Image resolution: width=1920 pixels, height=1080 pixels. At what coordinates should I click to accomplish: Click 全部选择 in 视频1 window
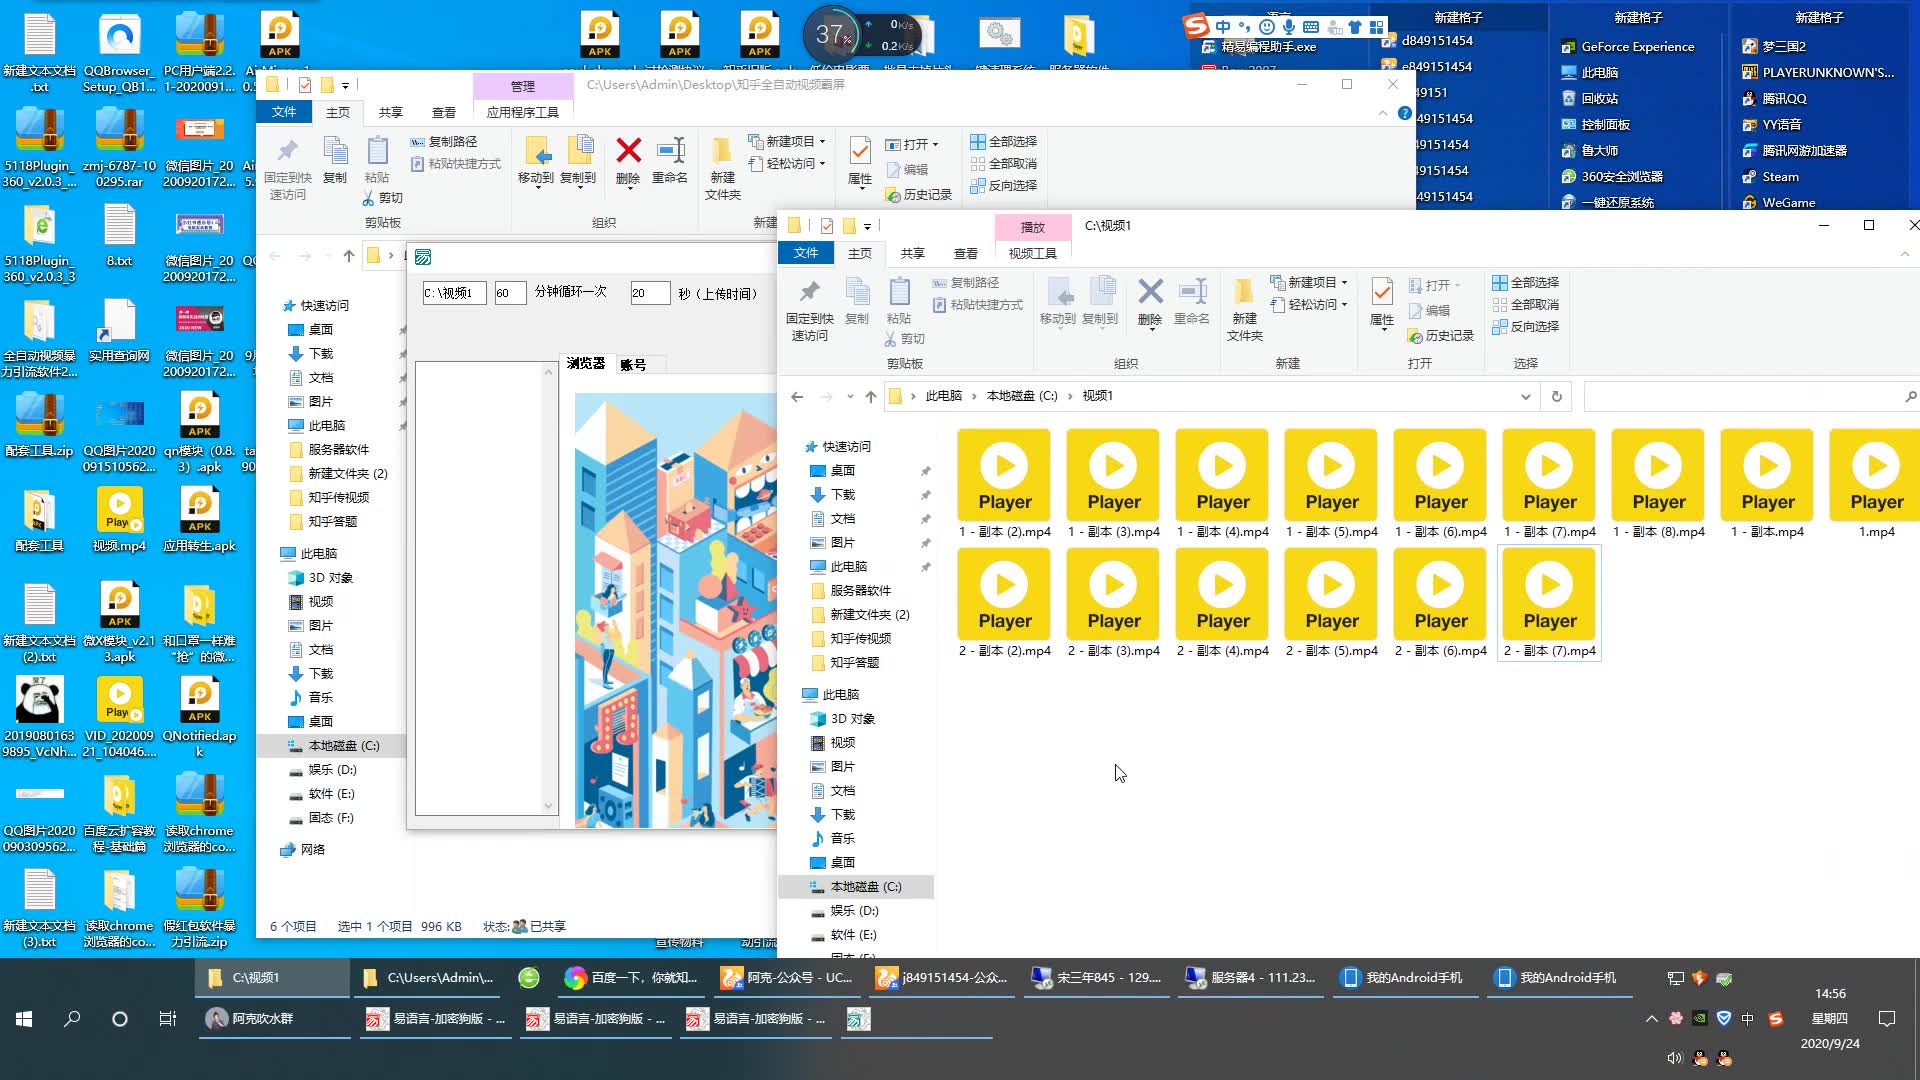pos(1525,283)
